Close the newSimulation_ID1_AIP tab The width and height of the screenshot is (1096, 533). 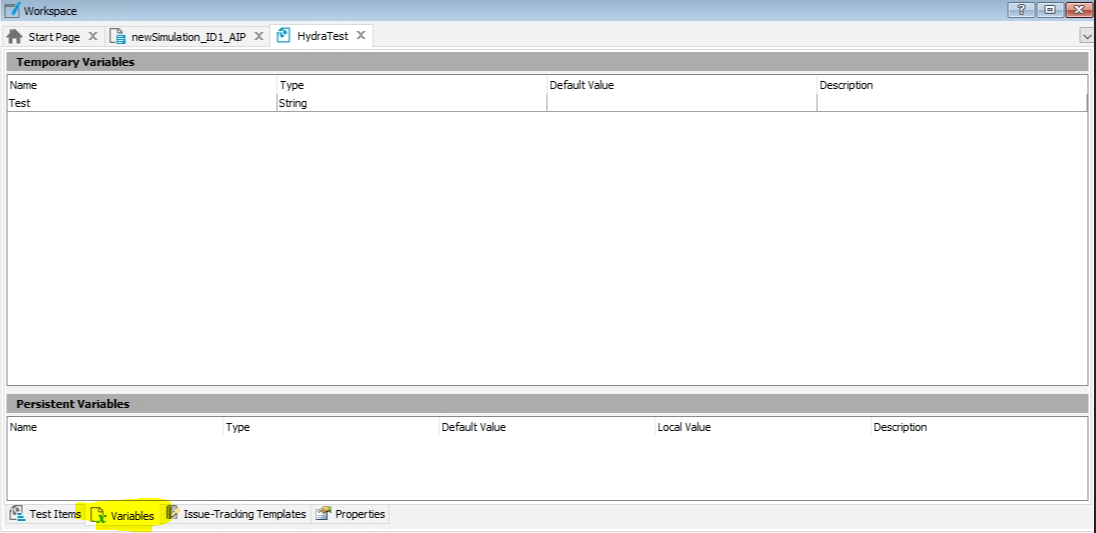tap(259, 36)
